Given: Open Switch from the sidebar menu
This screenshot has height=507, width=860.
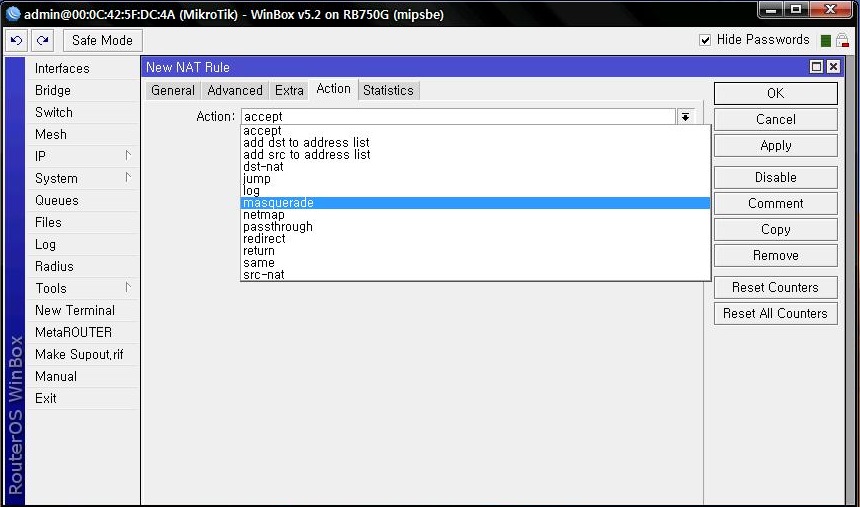Looking at the screenshot, I should click(x=83, y=112).
